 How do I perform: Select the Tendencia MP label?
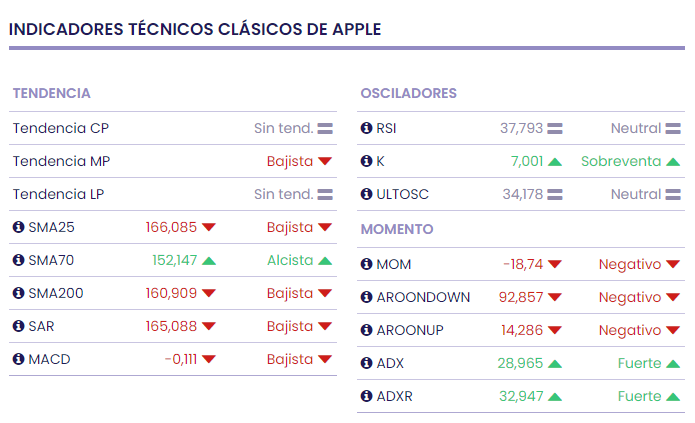tap(61, 161)
